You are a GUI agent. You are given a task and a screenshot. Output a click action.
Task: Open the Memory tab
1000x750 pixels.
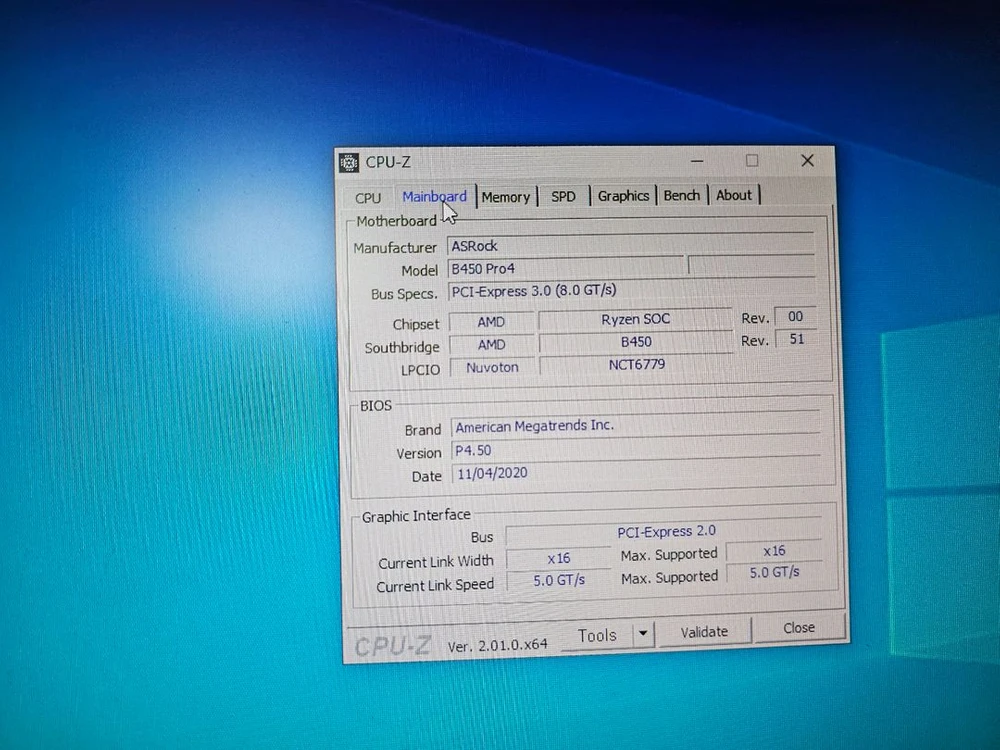(x=506, y=197)
